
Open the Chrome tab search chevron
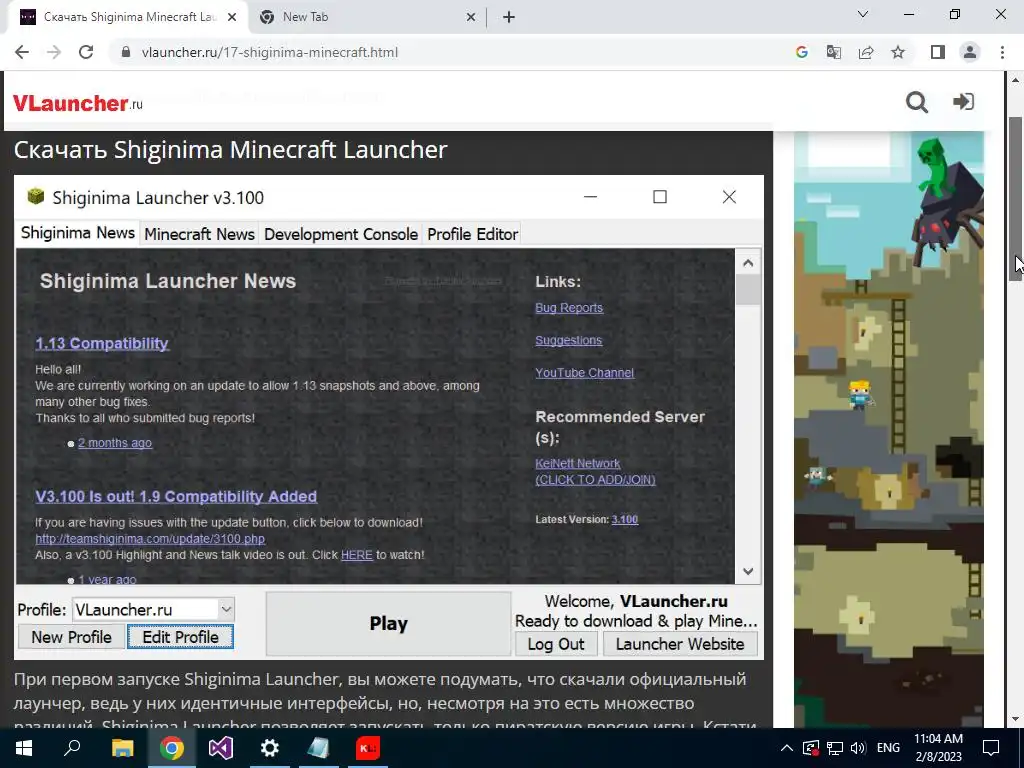[863, 14]
